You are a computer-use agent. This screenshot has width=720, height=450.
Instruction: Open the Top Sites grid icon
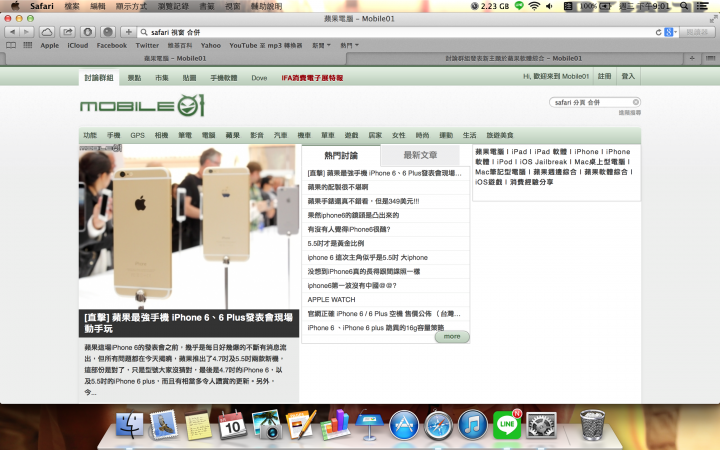[x=28, y=45]
